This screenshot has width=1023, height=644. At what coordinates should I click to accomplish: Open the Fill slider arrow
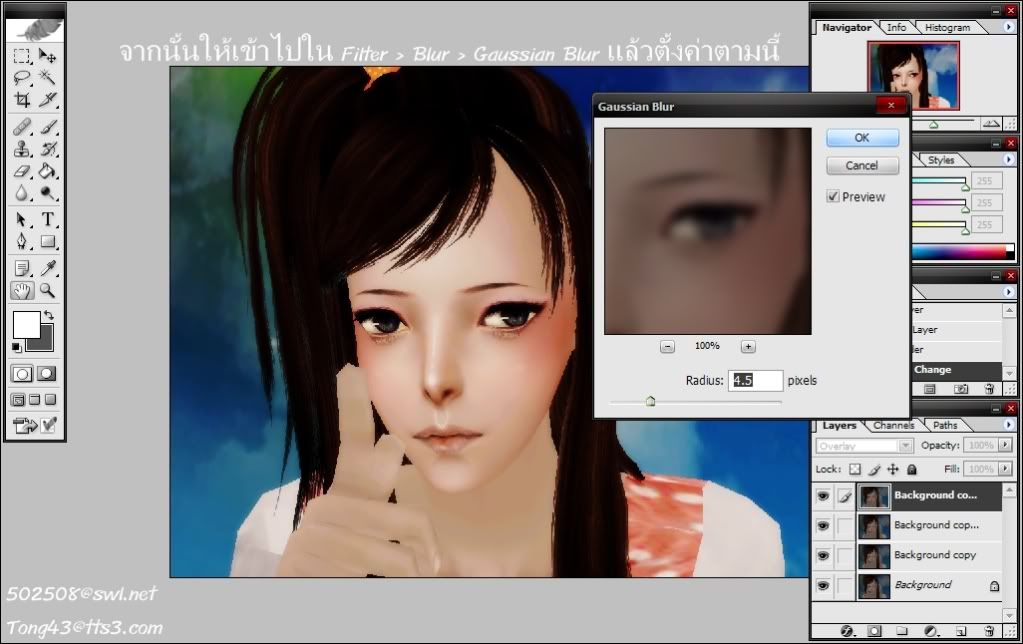(x=1005, y=468)
